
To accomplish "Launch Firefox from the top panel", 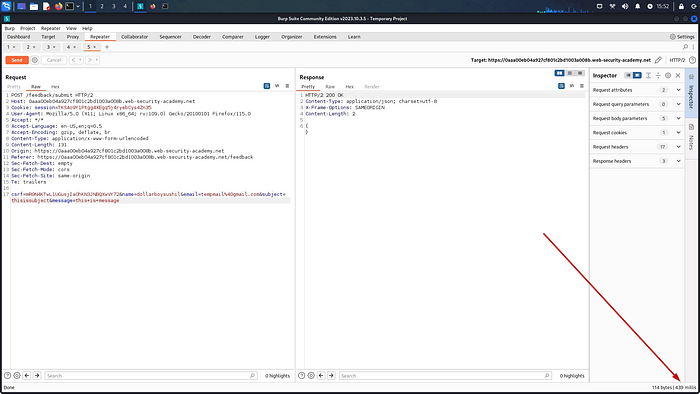I will (58, 6).
